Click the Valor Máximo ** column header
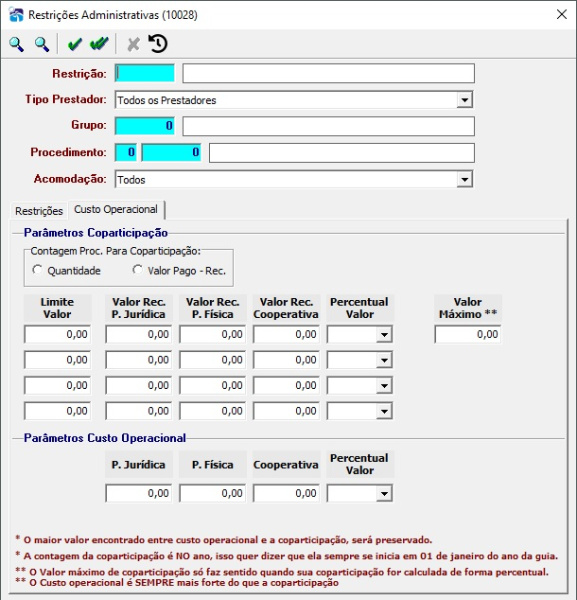Viewport: 577px width, 600px height. point(468,308)
